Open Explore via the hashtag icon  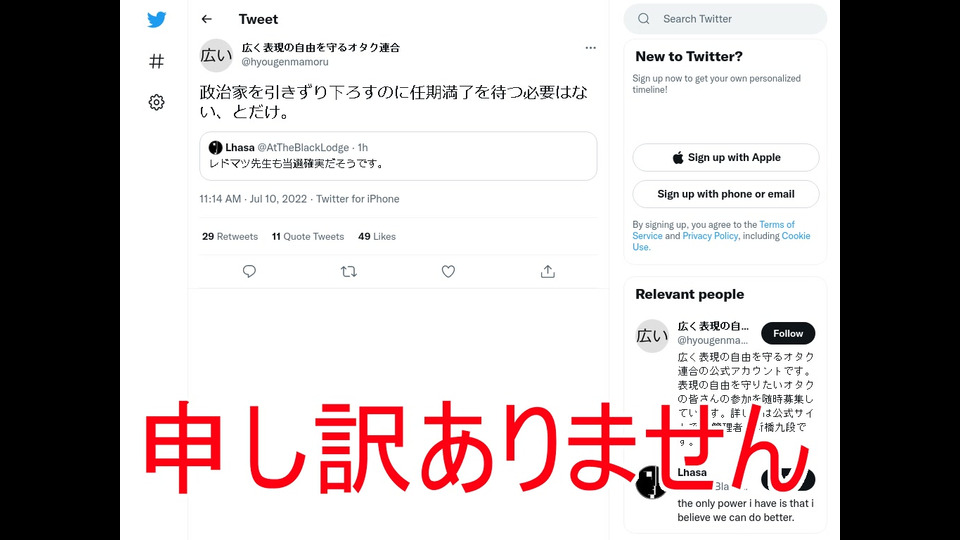(x=157, y=61)
